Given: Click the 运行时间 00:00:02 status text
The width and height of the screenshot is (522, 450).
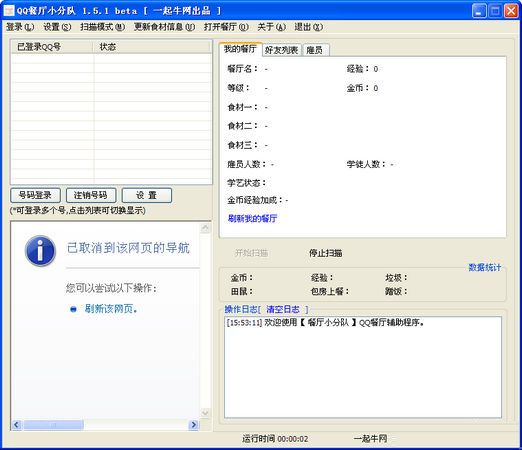Looking at the screenshot, I should coord(275,439).
